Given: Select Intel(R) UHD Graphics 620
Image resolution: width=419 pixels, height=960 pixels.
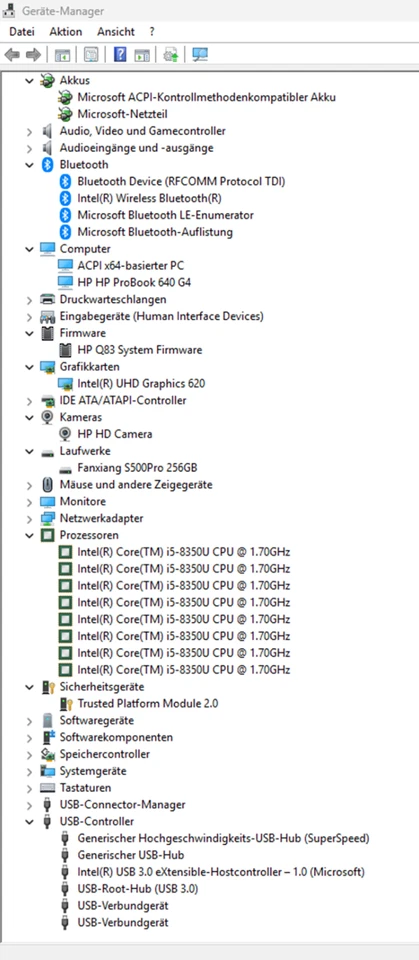Looking at the screenshot, I should pos(141,384).
